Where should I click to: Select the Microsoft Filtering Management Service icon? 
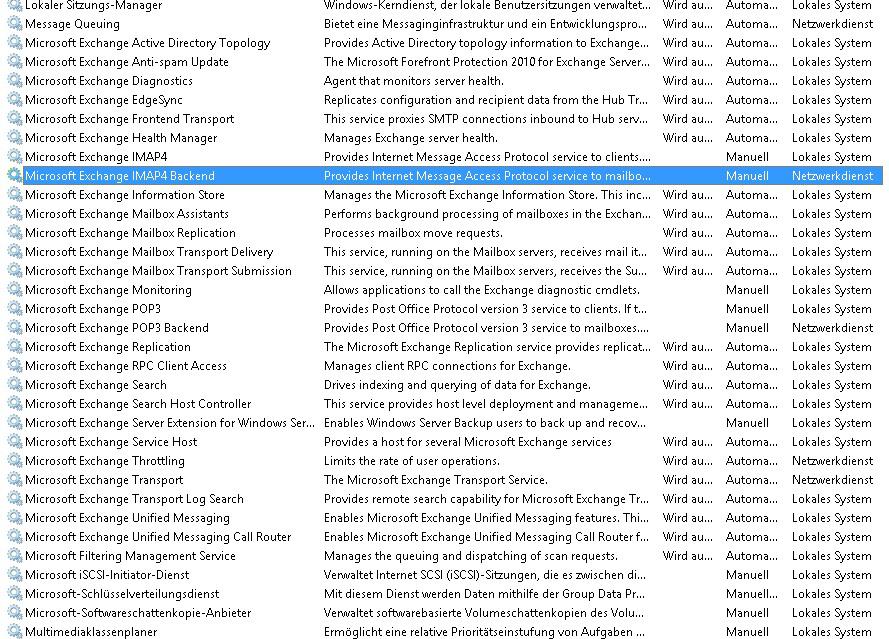pyautogui.click(x=14, y=556)
